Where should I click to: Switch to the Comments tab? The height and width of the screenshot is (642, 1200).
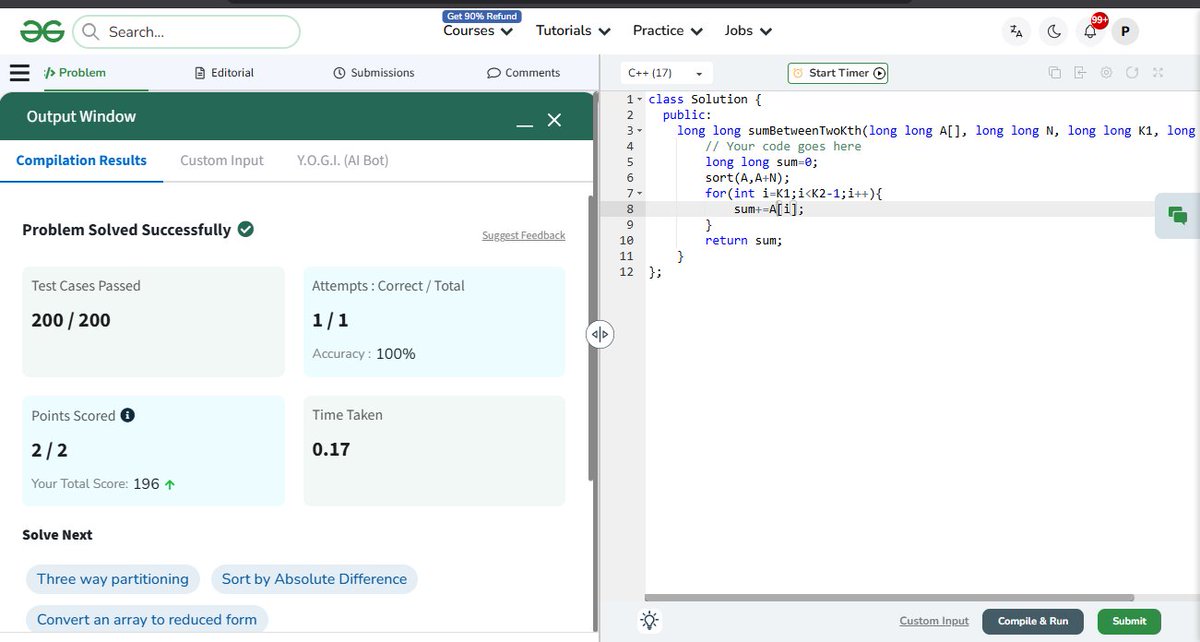coord(523,73)
